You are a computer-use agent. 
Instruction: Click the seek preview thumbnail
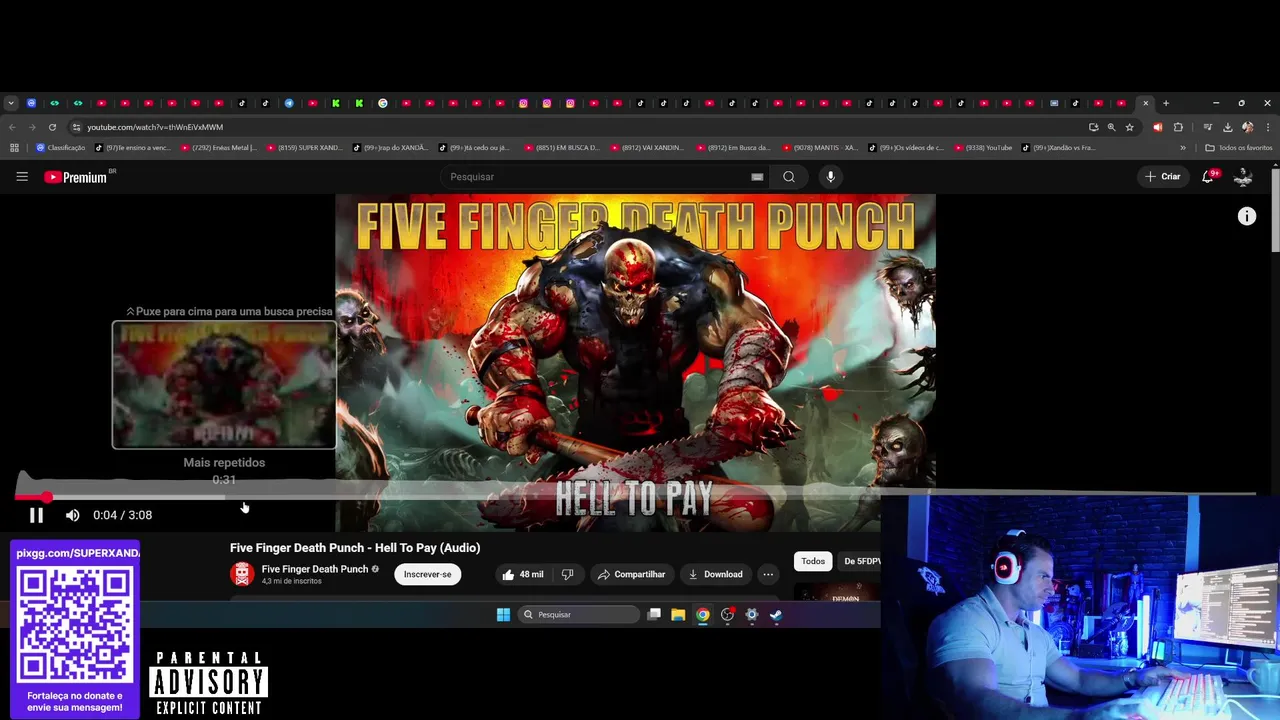coord(224,385)
